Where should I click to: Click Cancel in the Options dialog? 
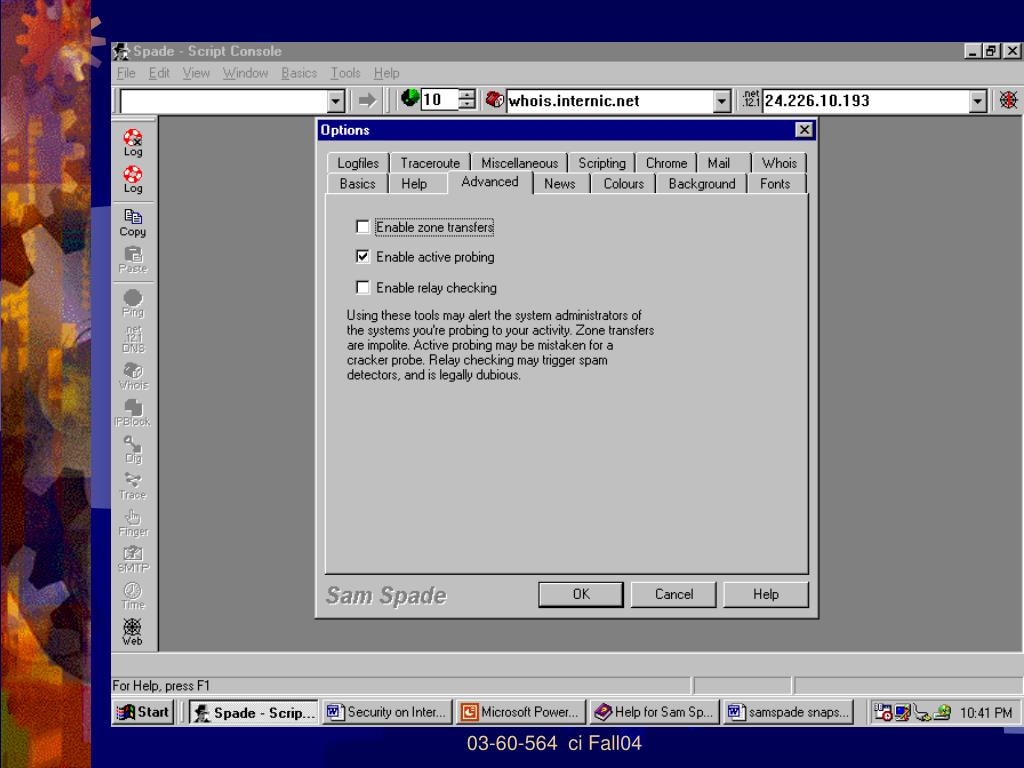[x=674, y=594]
